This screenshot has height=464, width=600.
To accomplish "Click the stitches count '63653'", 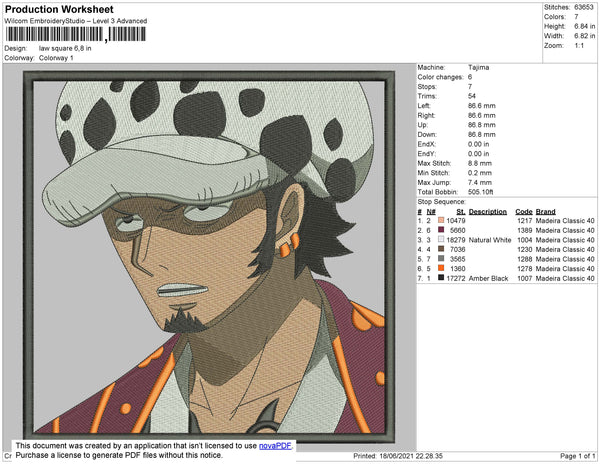I will coord(584,7).
